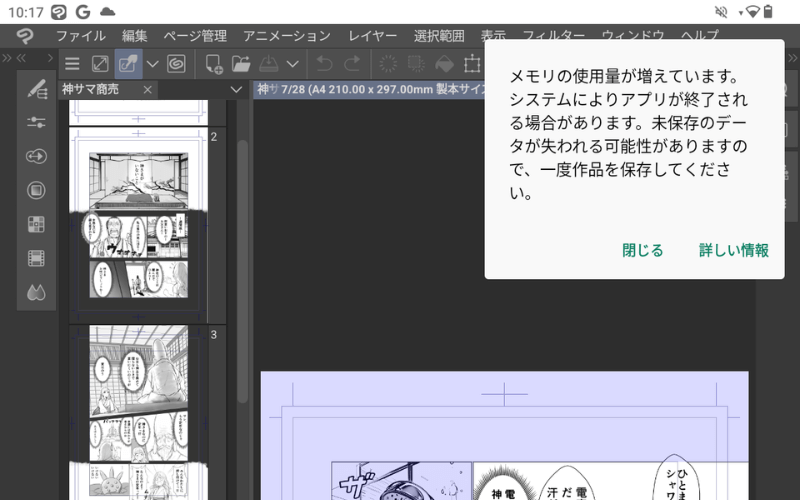800x500 pixels.
Task: Open the 編集 menu
Action: click(135, 36)
